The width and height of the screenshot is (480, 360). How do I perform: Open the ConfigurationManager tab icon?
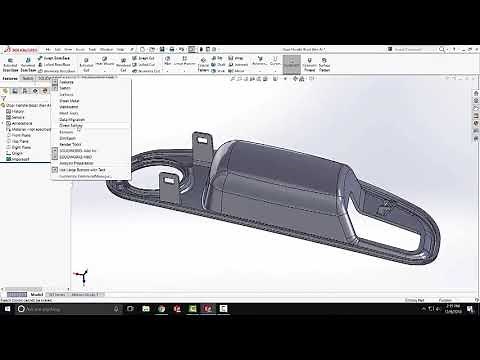25,91
